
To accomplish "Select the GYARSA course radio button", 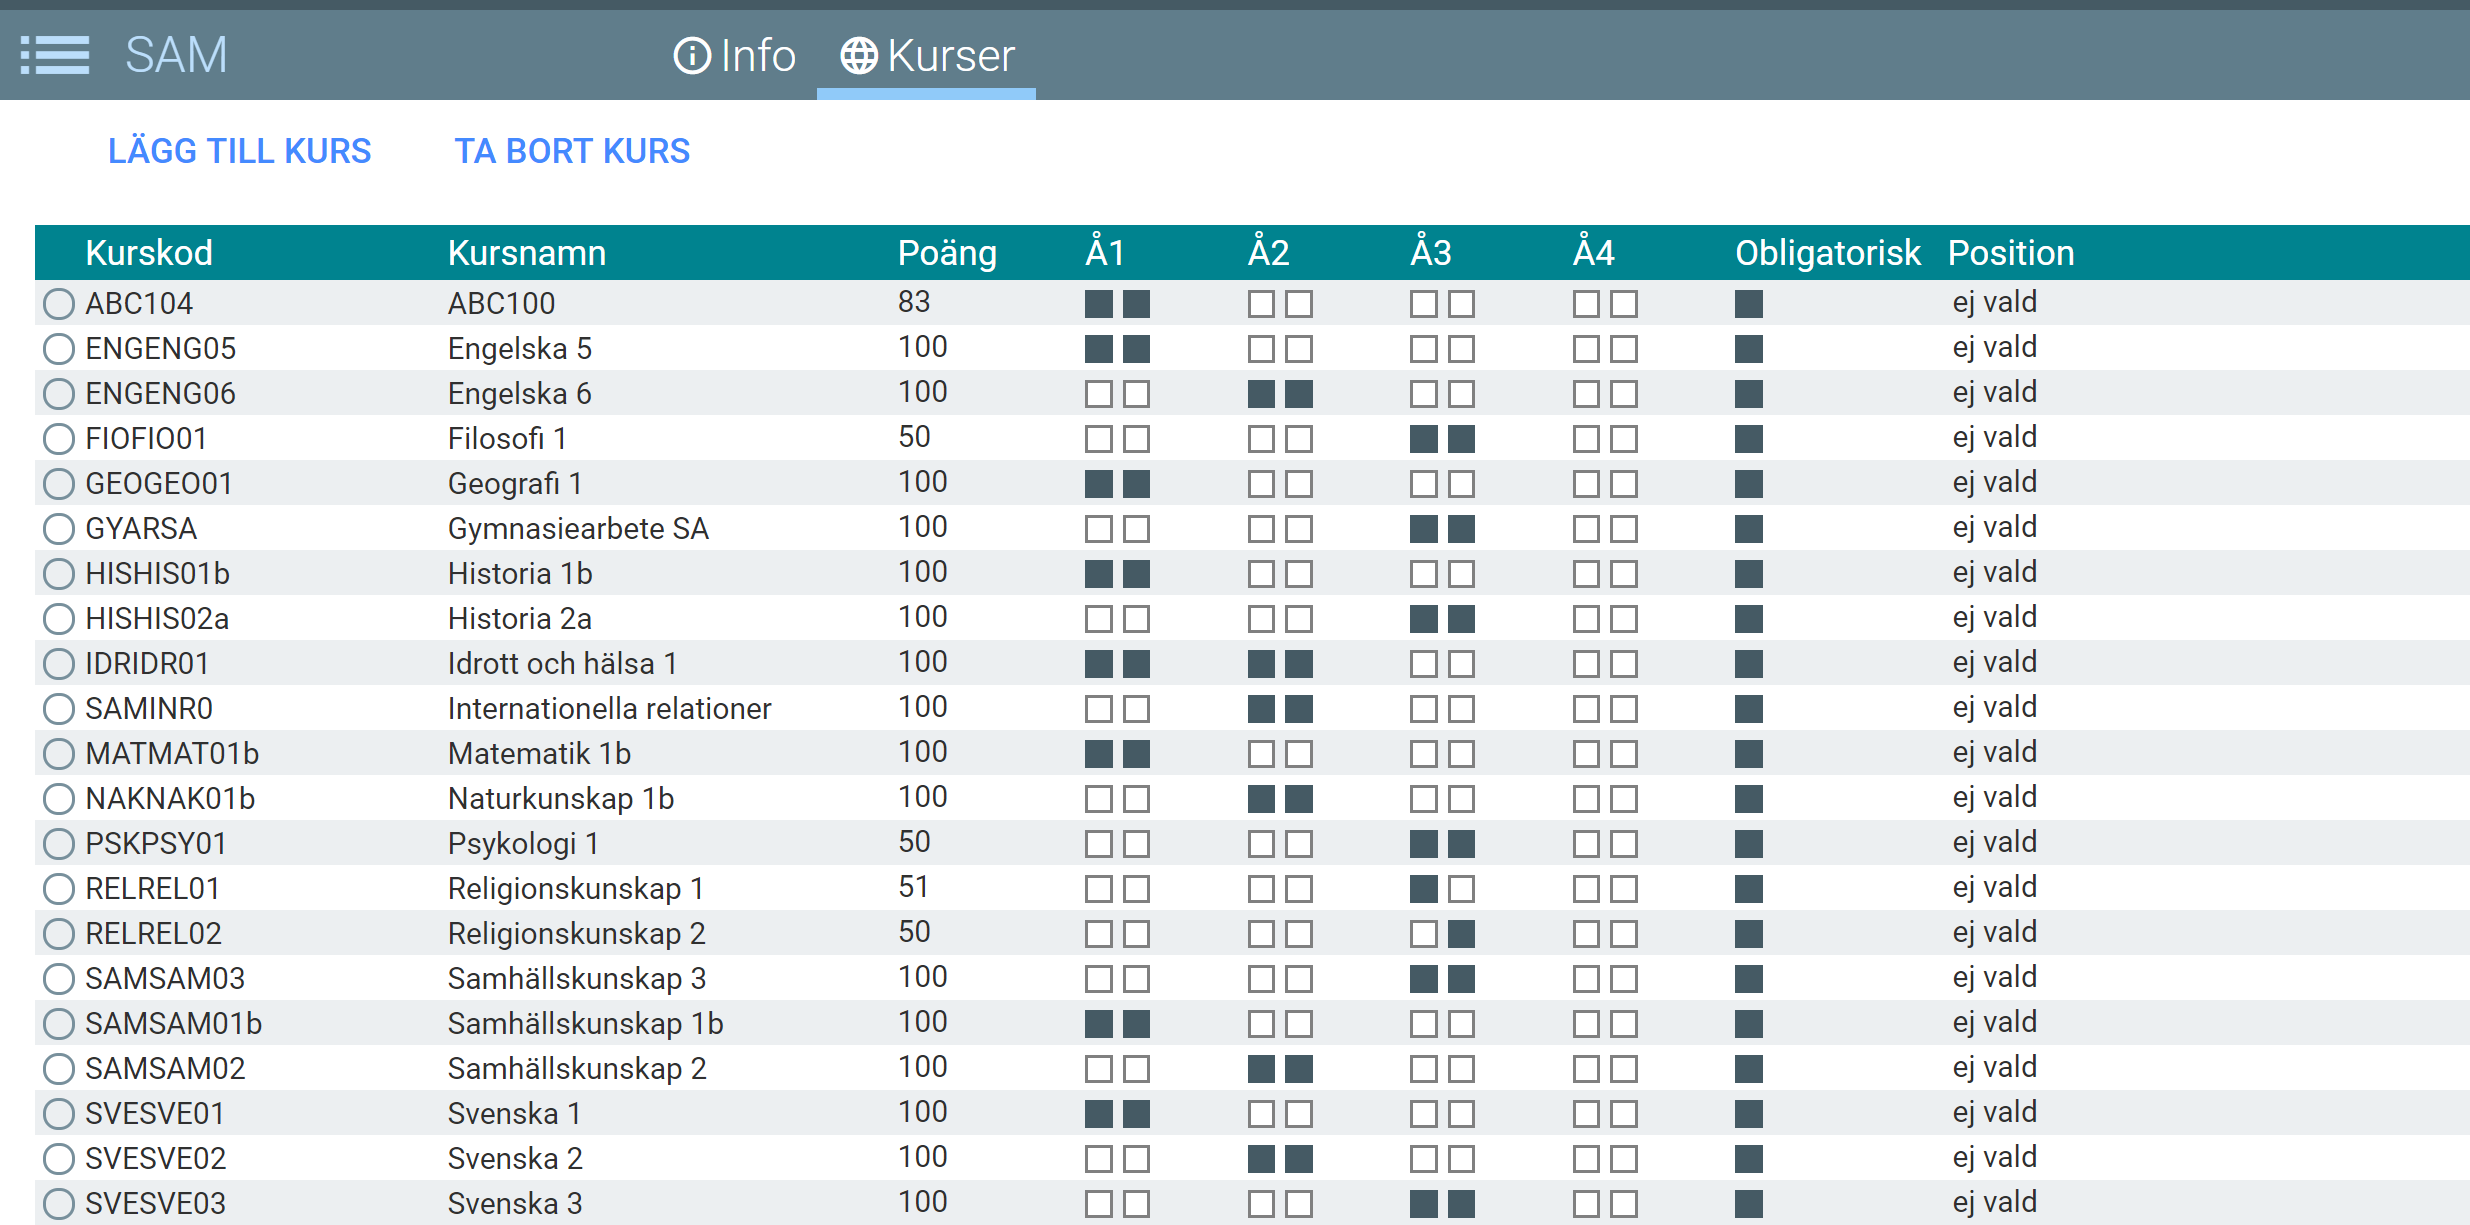I will point(59,528).
